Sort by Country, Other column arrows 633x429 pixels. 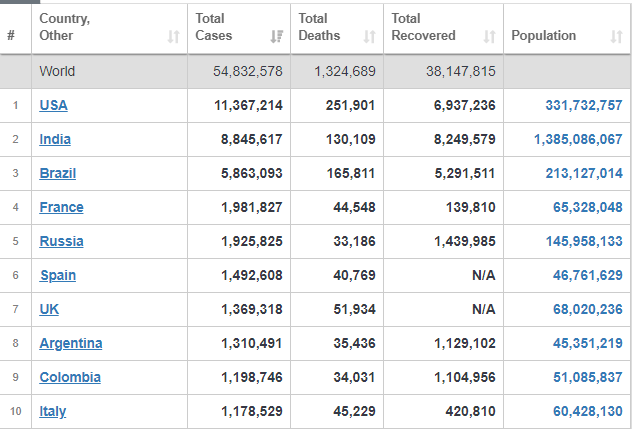pyautogui.click(x=174, y=37)
